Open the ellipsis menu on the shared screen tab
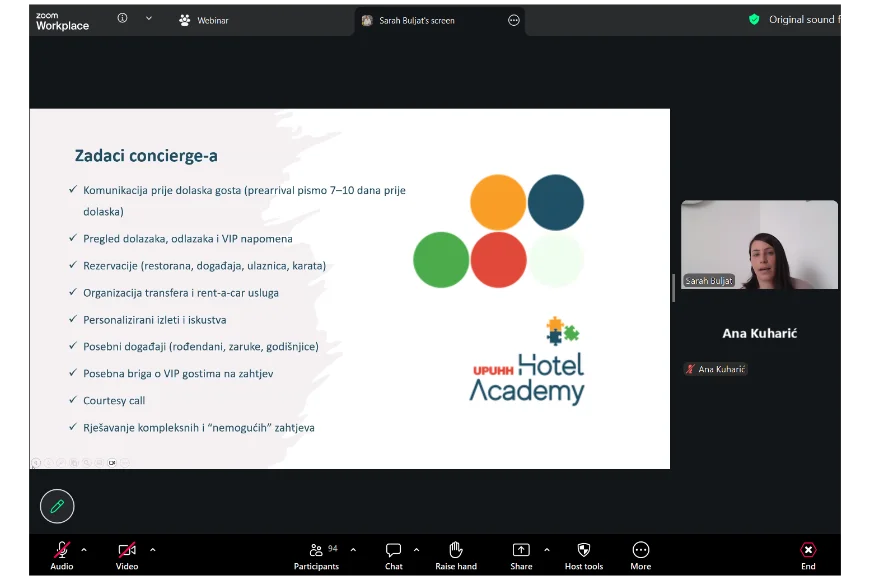This screenshot has height=580, width=870. (514, 20)
